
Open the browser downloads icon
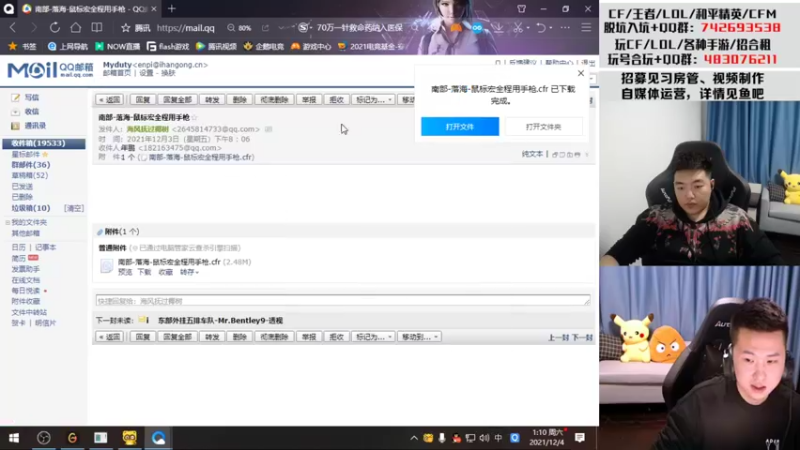coord(498,28)
